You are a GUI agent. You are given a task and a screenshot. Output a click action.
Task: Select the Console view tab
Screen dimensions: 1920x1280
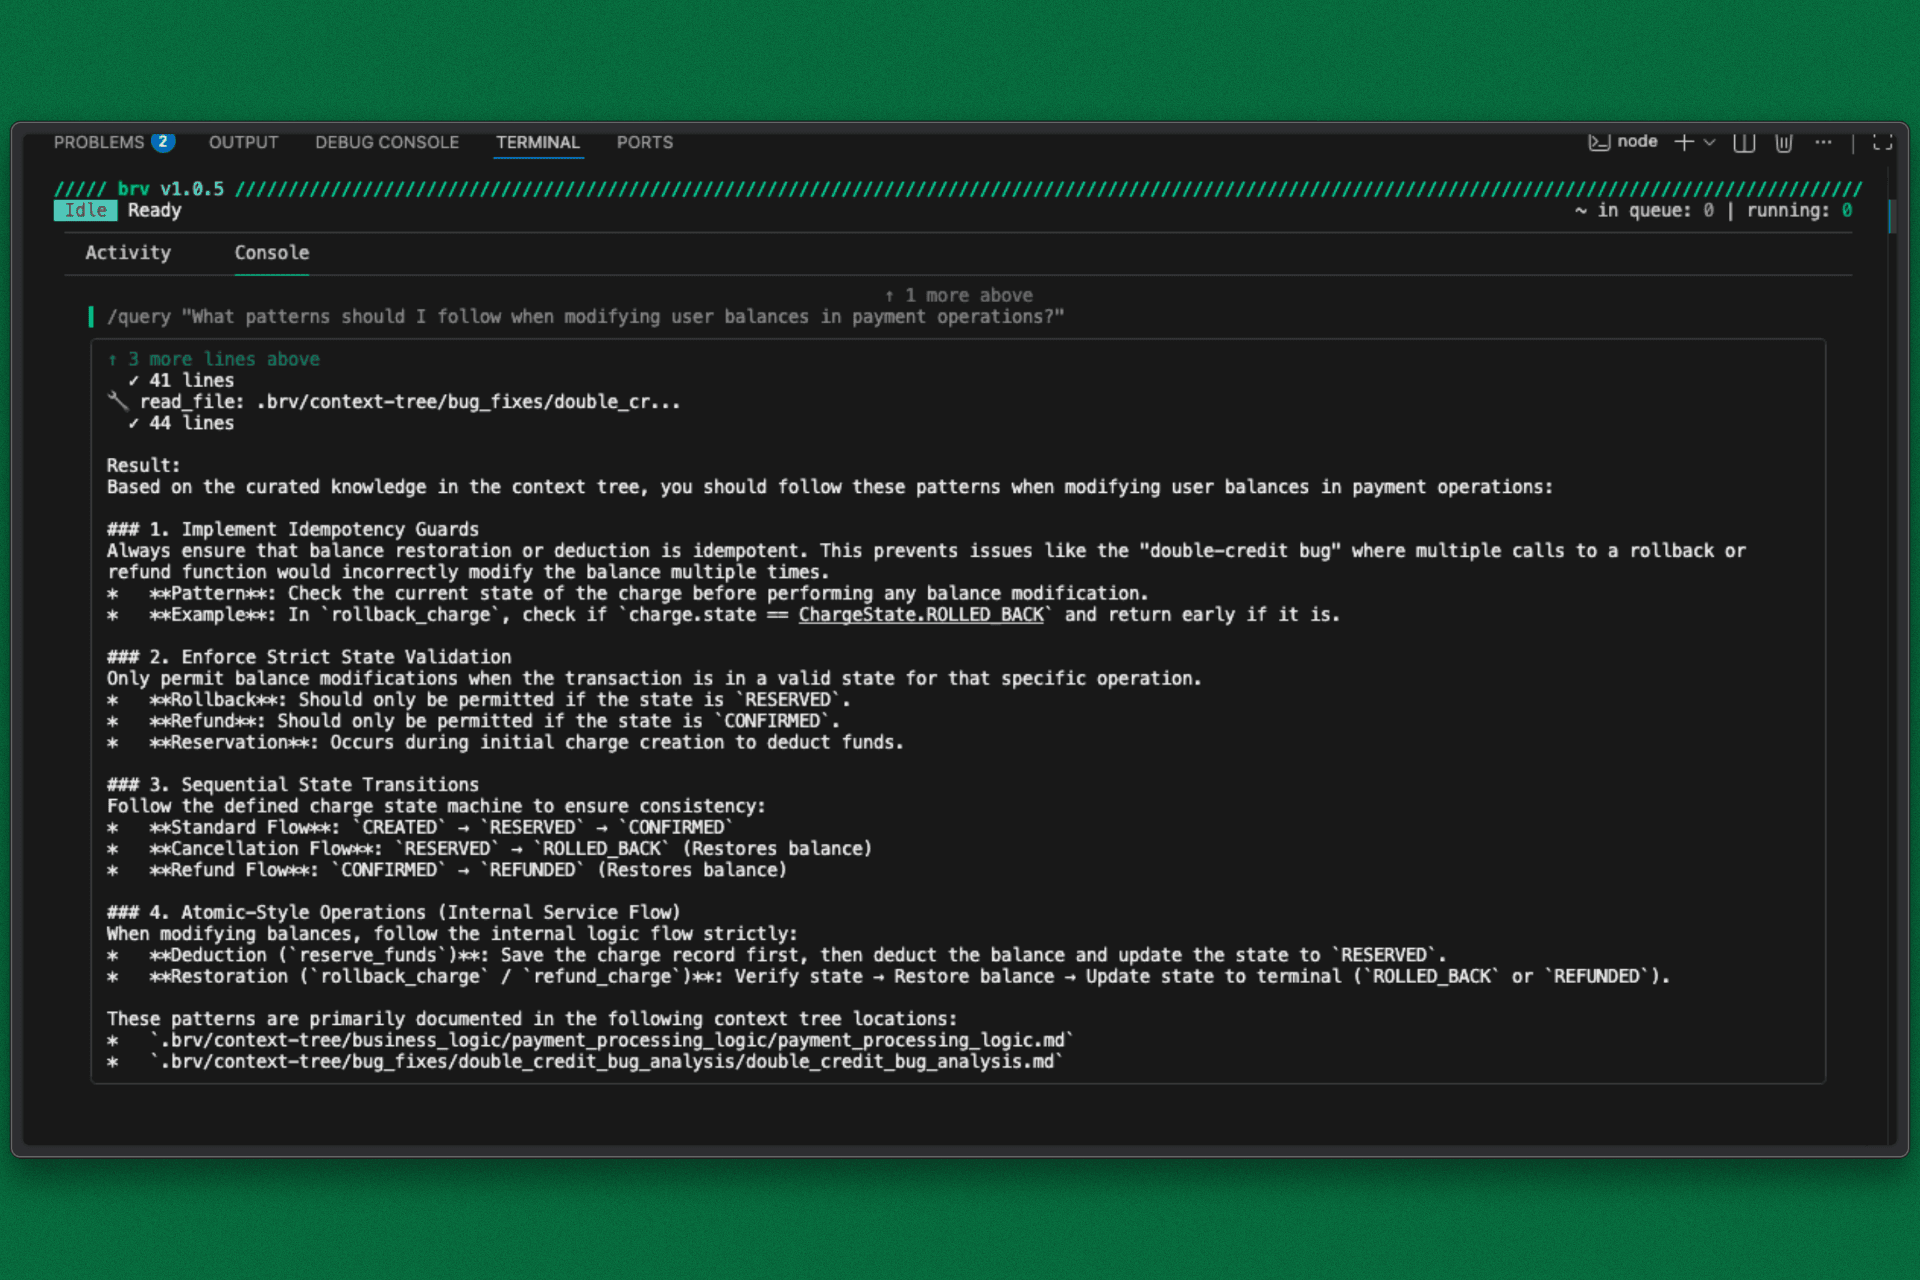pos(272,253)
